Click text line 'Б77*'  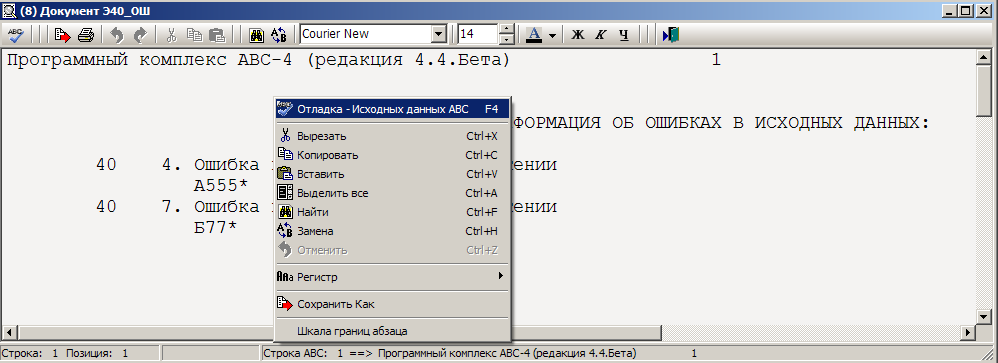point(215,227)
